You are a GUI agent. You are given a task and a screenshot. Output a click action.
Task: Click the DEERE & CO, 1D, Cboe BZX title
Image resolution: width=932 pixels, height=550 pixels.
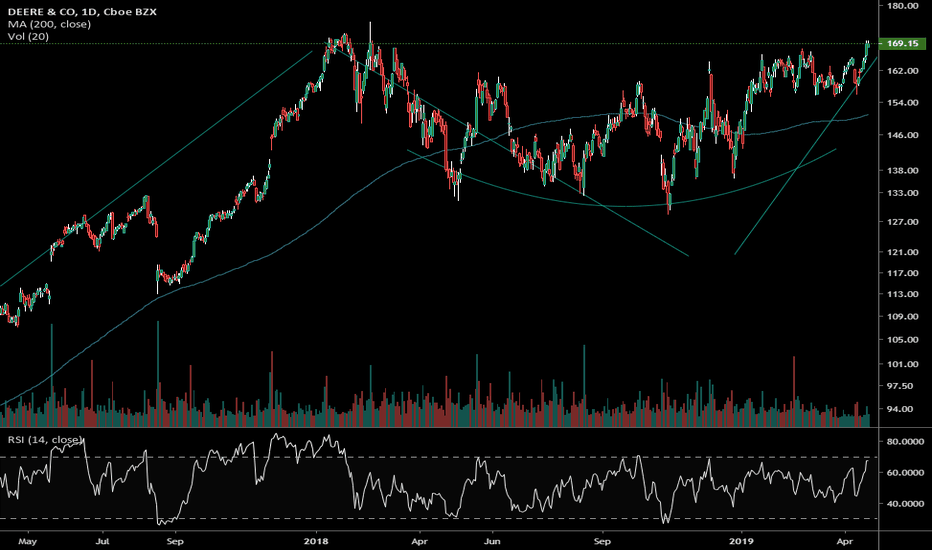click(x=82, y=11)
